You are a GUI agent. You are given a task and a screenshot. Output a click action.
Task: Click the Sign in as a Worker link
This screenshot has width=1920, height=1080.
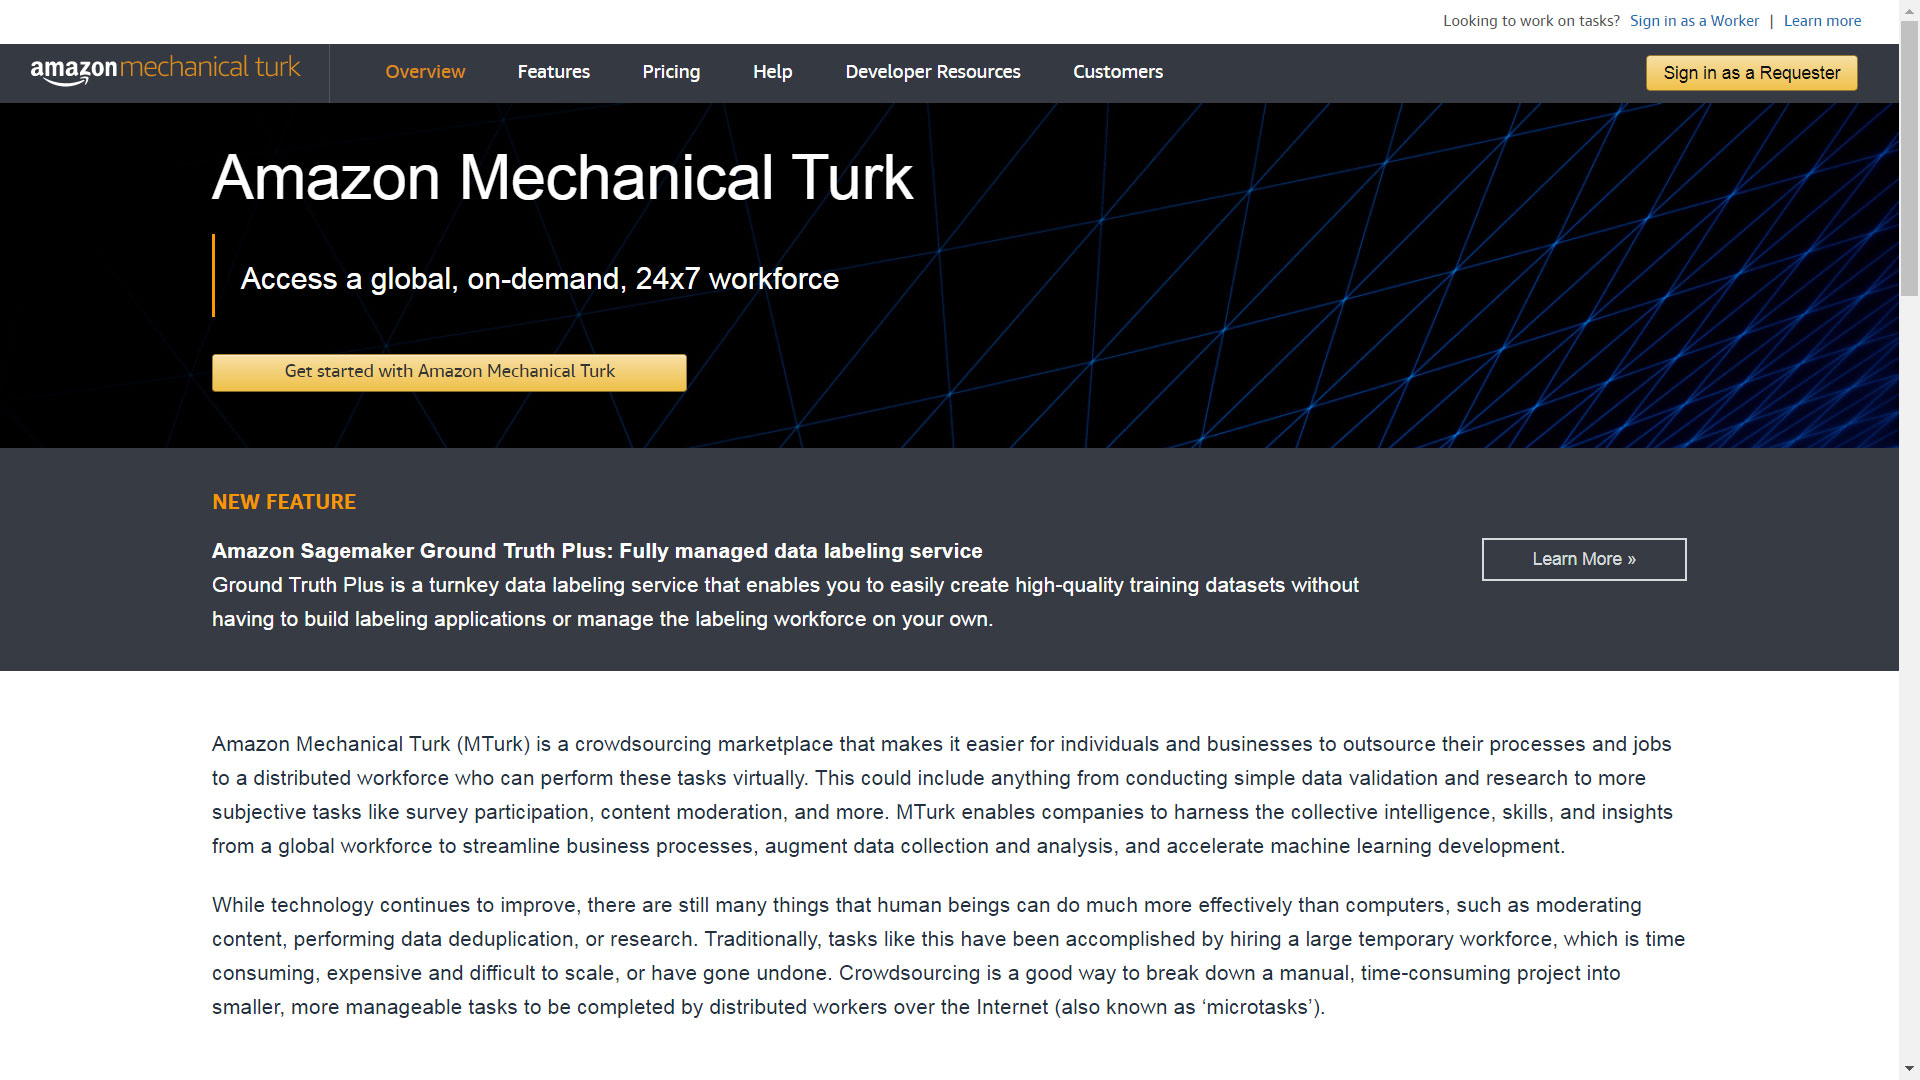click(x=1694, y=21)
